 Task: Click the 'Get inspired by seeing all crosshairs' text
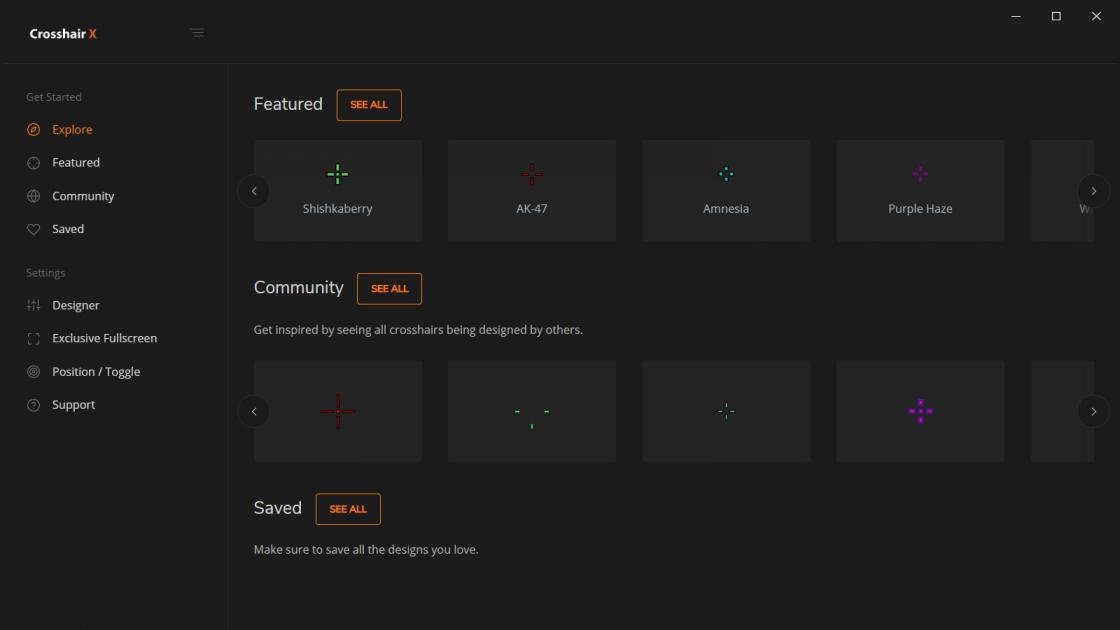[418, 329]
